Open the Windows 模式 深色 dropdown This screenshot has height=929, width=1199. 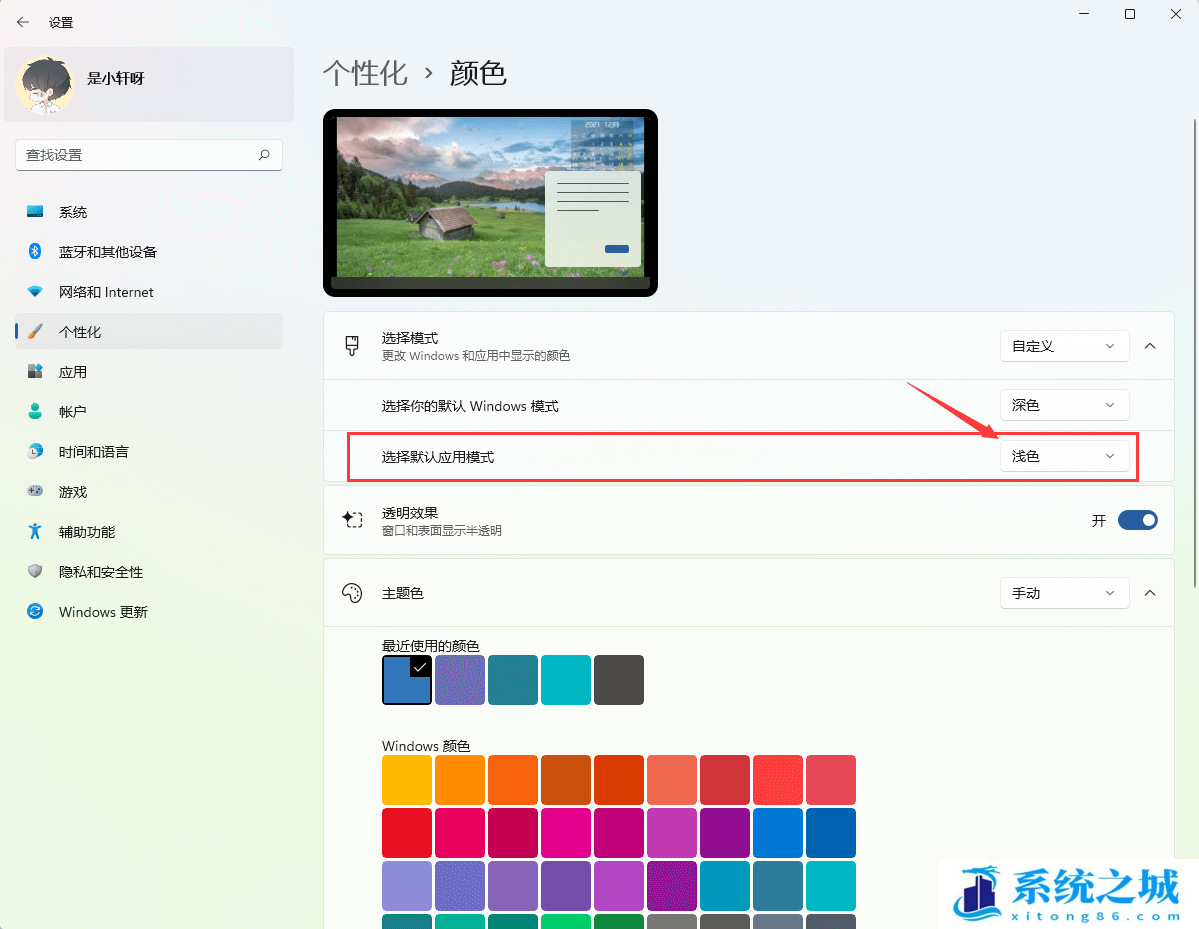click(1064, 404)
